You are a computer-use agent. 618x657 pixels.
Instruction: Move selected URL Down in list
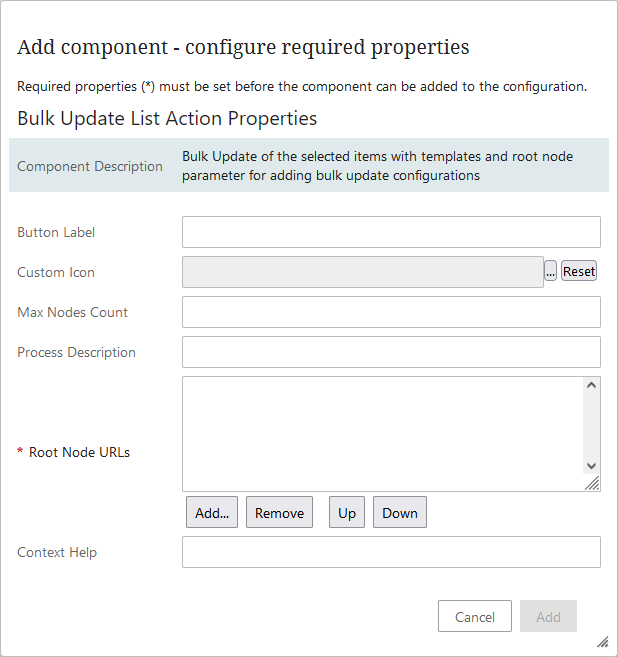click(400, 512)
